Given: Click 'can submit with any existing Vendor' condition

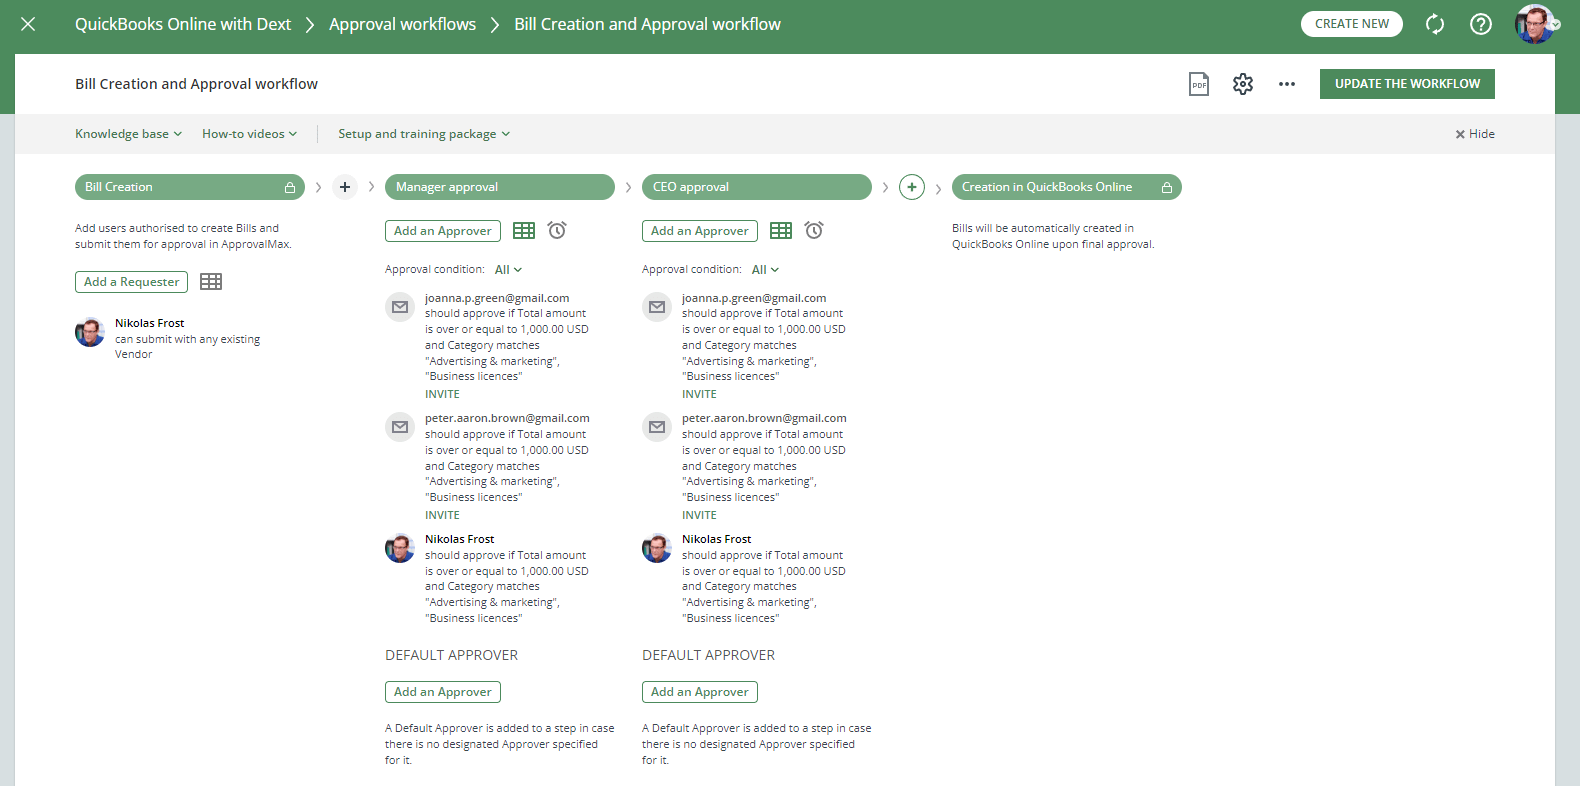Looking at the screenshot, I should click(x=187, y=347).
